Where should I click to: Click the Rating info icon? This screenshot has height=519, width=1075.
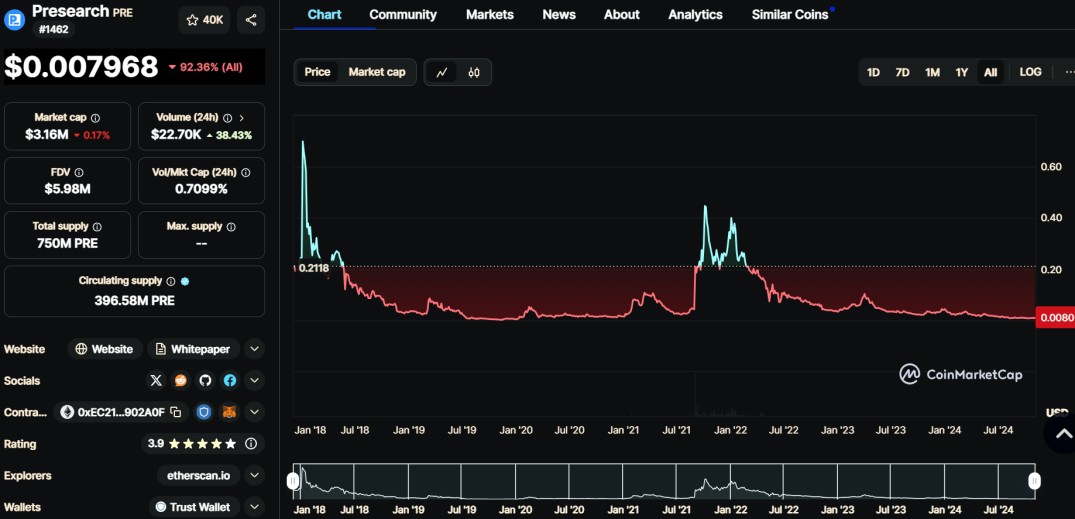click(x=252, y=444)
